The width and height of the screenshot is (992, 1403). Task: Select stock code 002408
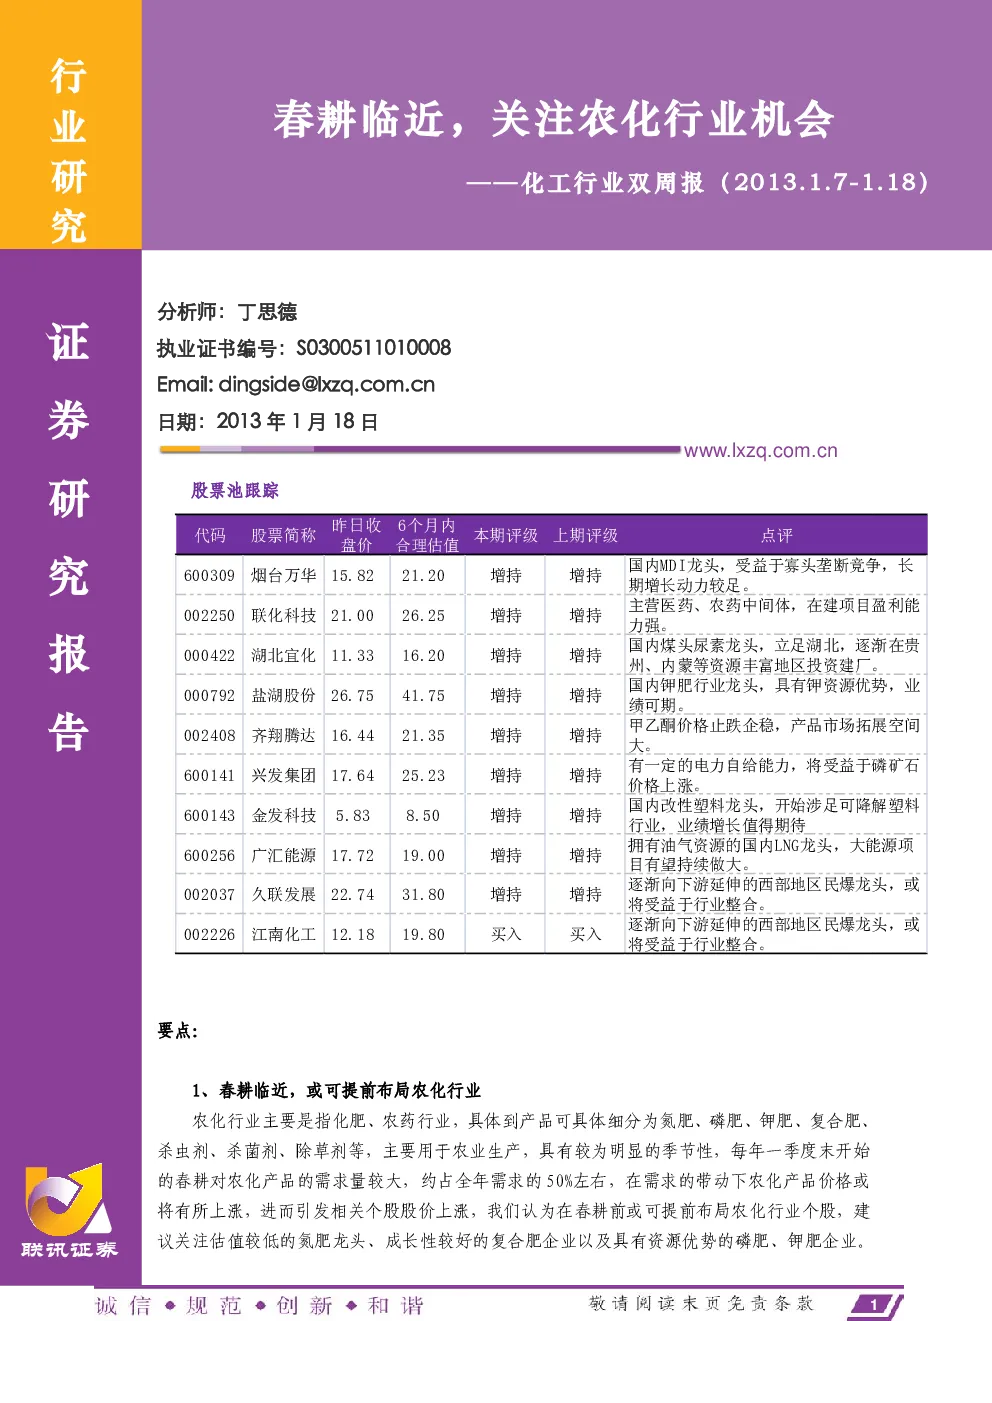[209, 736]
